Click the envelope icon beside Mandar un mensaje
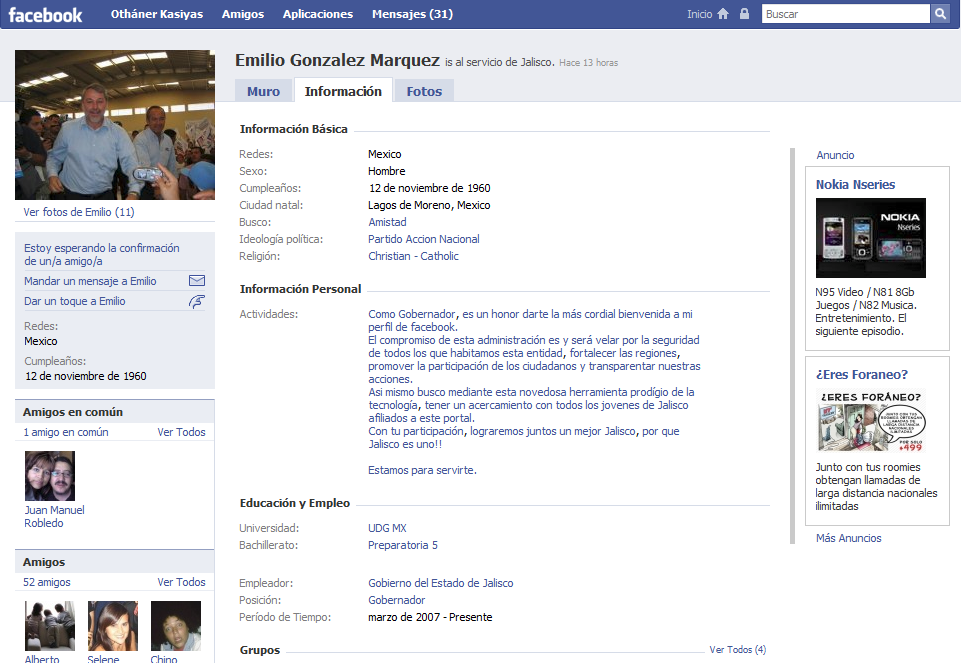Screen dimensions: 961x663 click(196, 281)
